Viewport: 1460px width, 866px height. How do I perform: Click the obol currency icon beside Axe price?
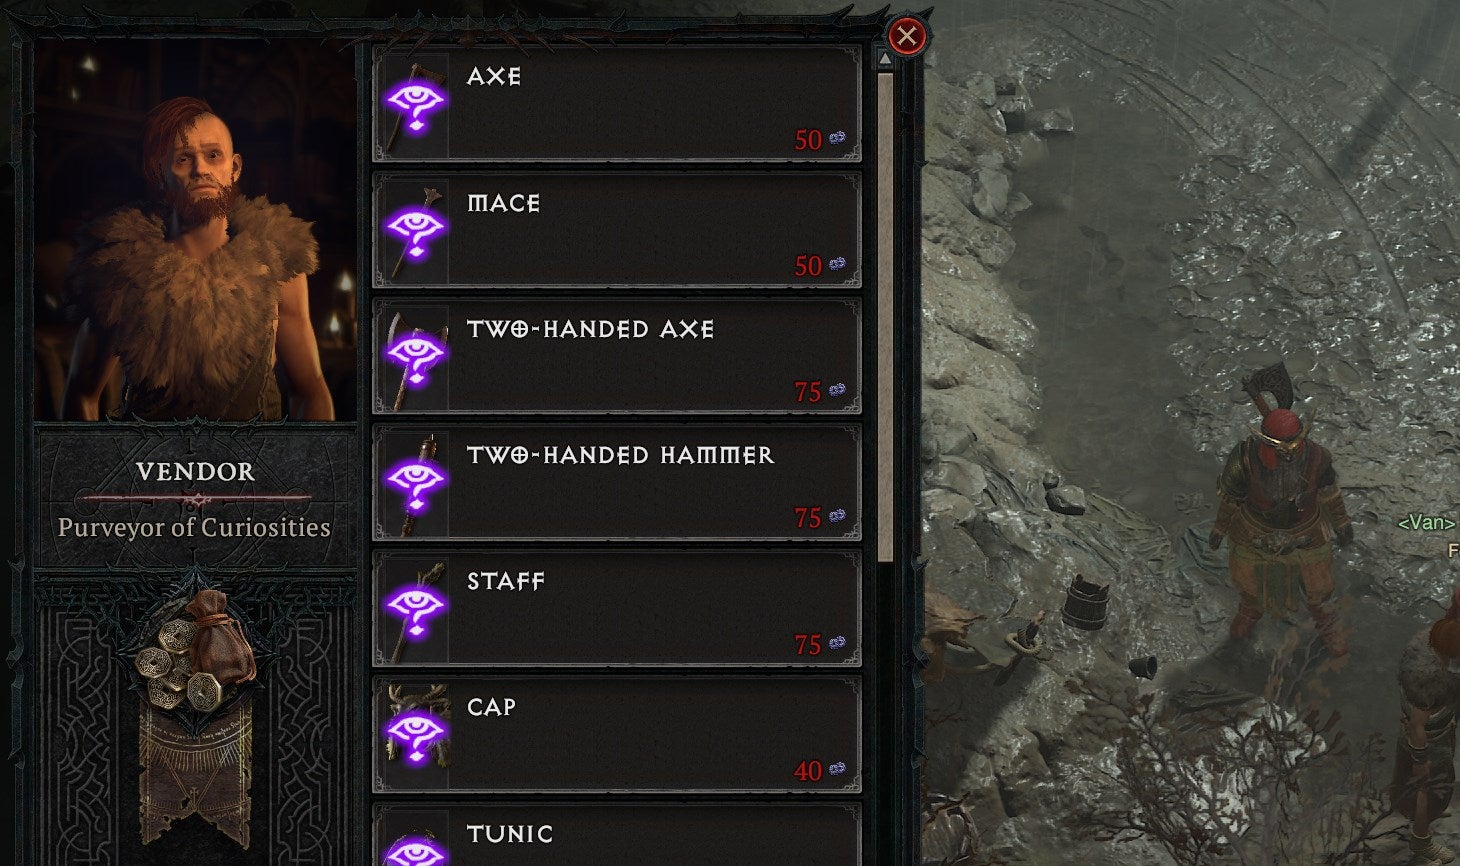click(838, 138)
